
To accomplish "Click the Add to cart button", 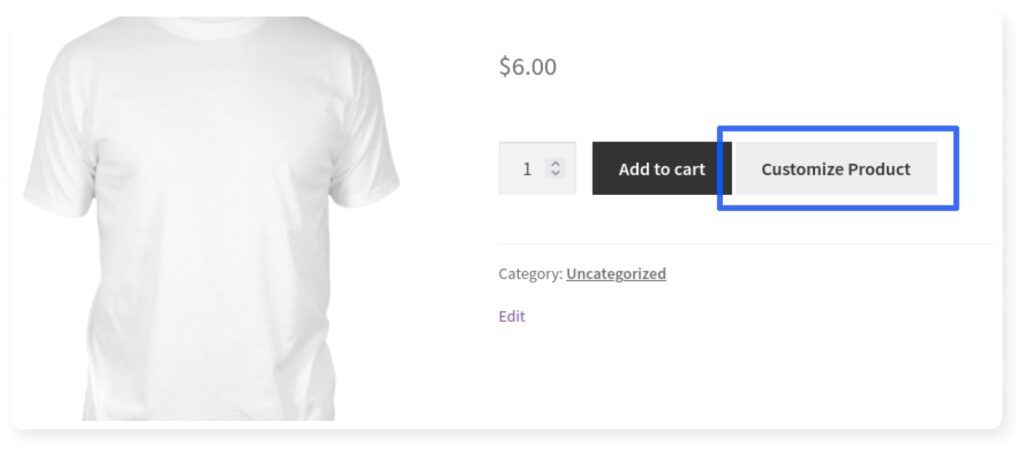I will coord(661,169).
